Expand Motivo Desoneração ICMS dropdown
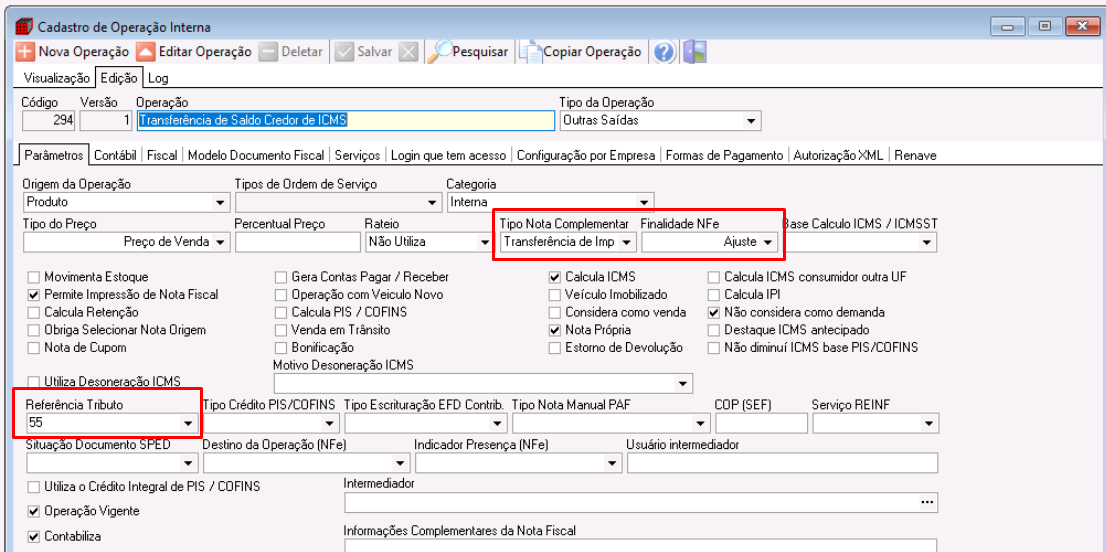Viewport: 1106px width, 552px height. tap(682, 384)
